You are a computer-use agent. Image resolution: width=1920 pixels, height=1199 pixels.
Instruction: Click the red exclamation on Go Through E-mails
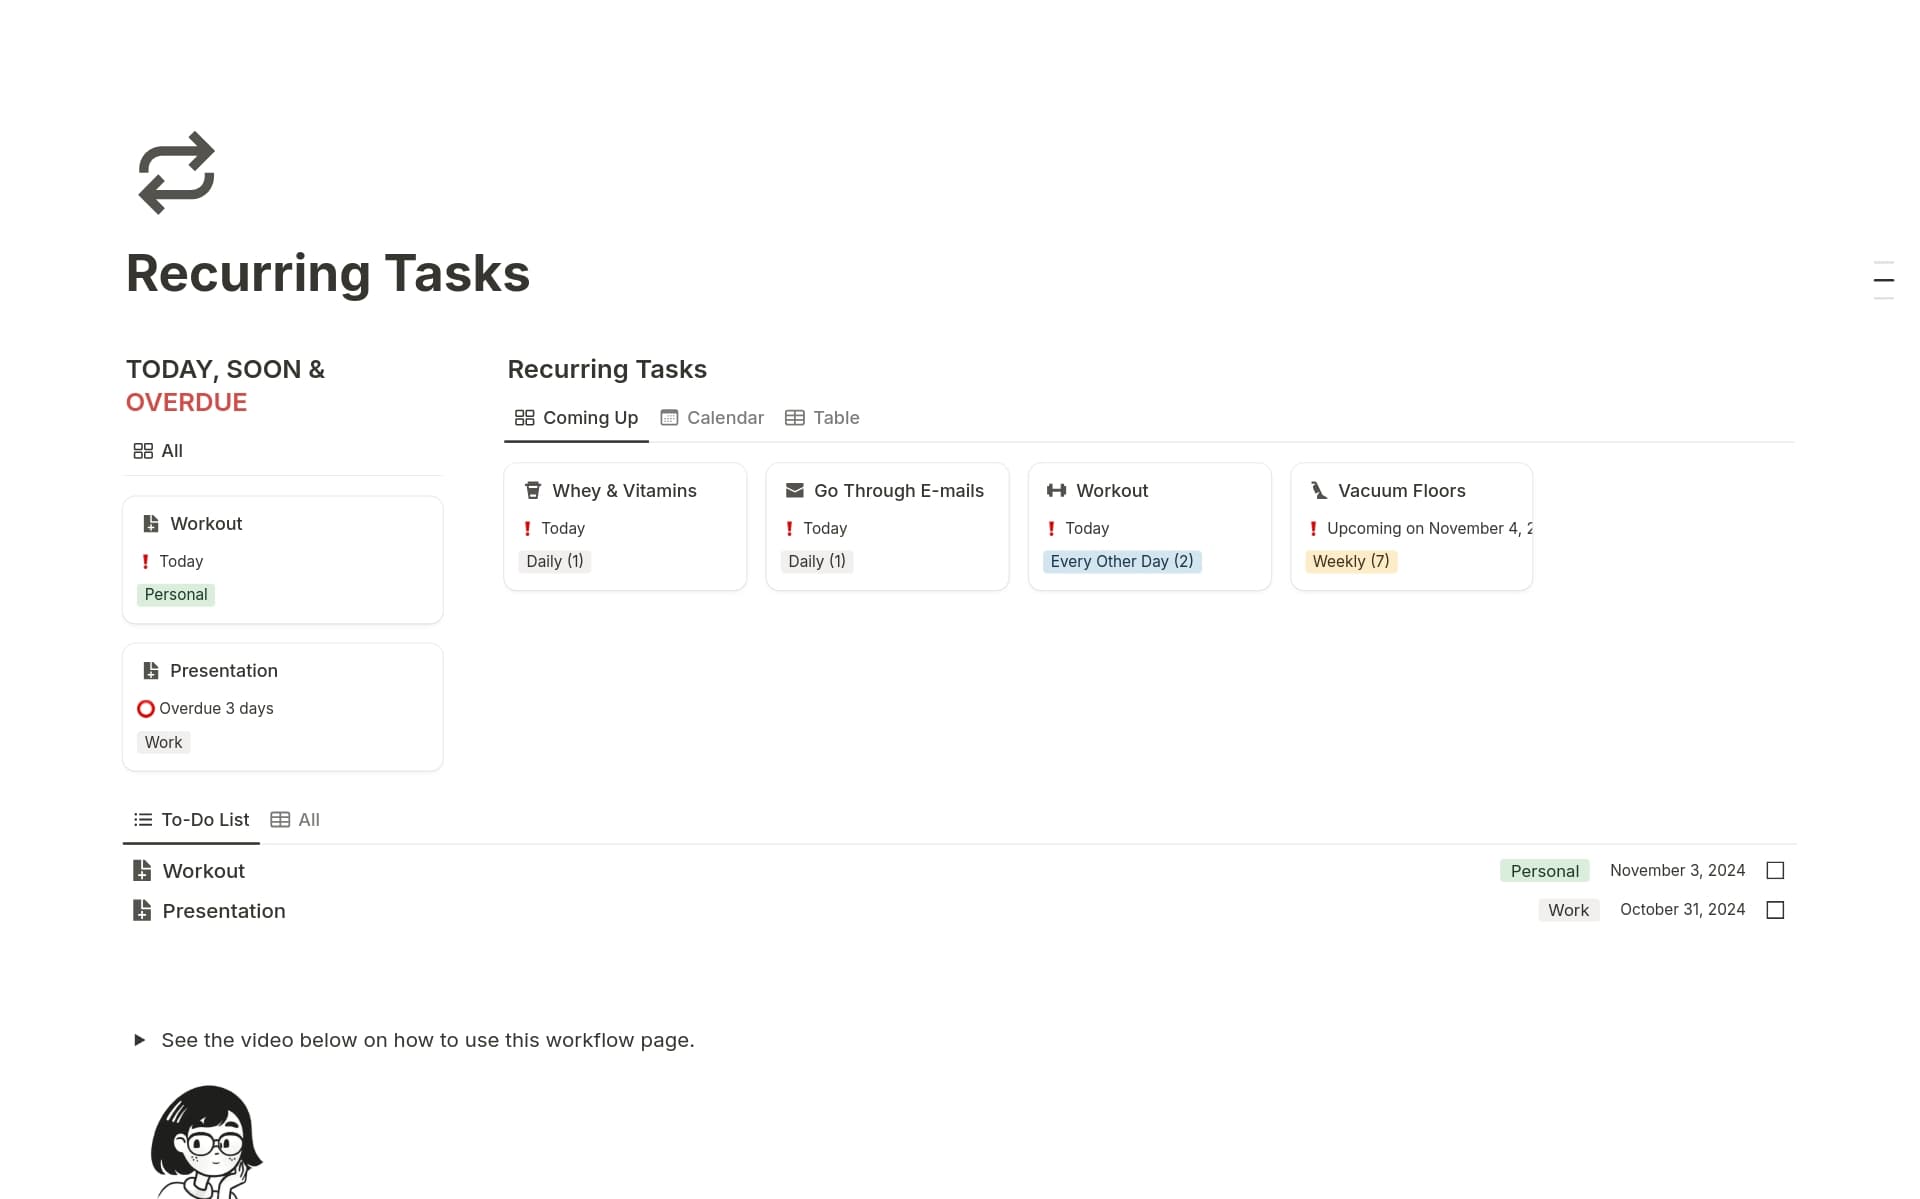coord(790,528)
